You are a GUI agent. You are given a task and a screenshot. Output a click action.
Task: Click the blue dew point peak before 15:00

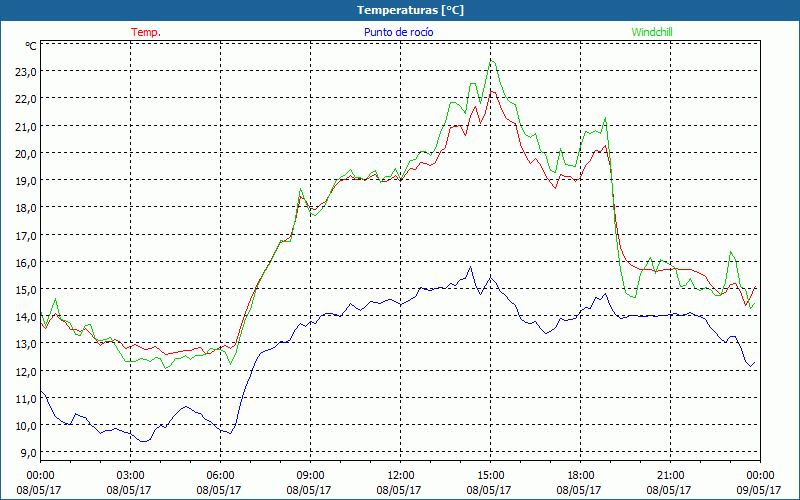click(x=470, y=267)
